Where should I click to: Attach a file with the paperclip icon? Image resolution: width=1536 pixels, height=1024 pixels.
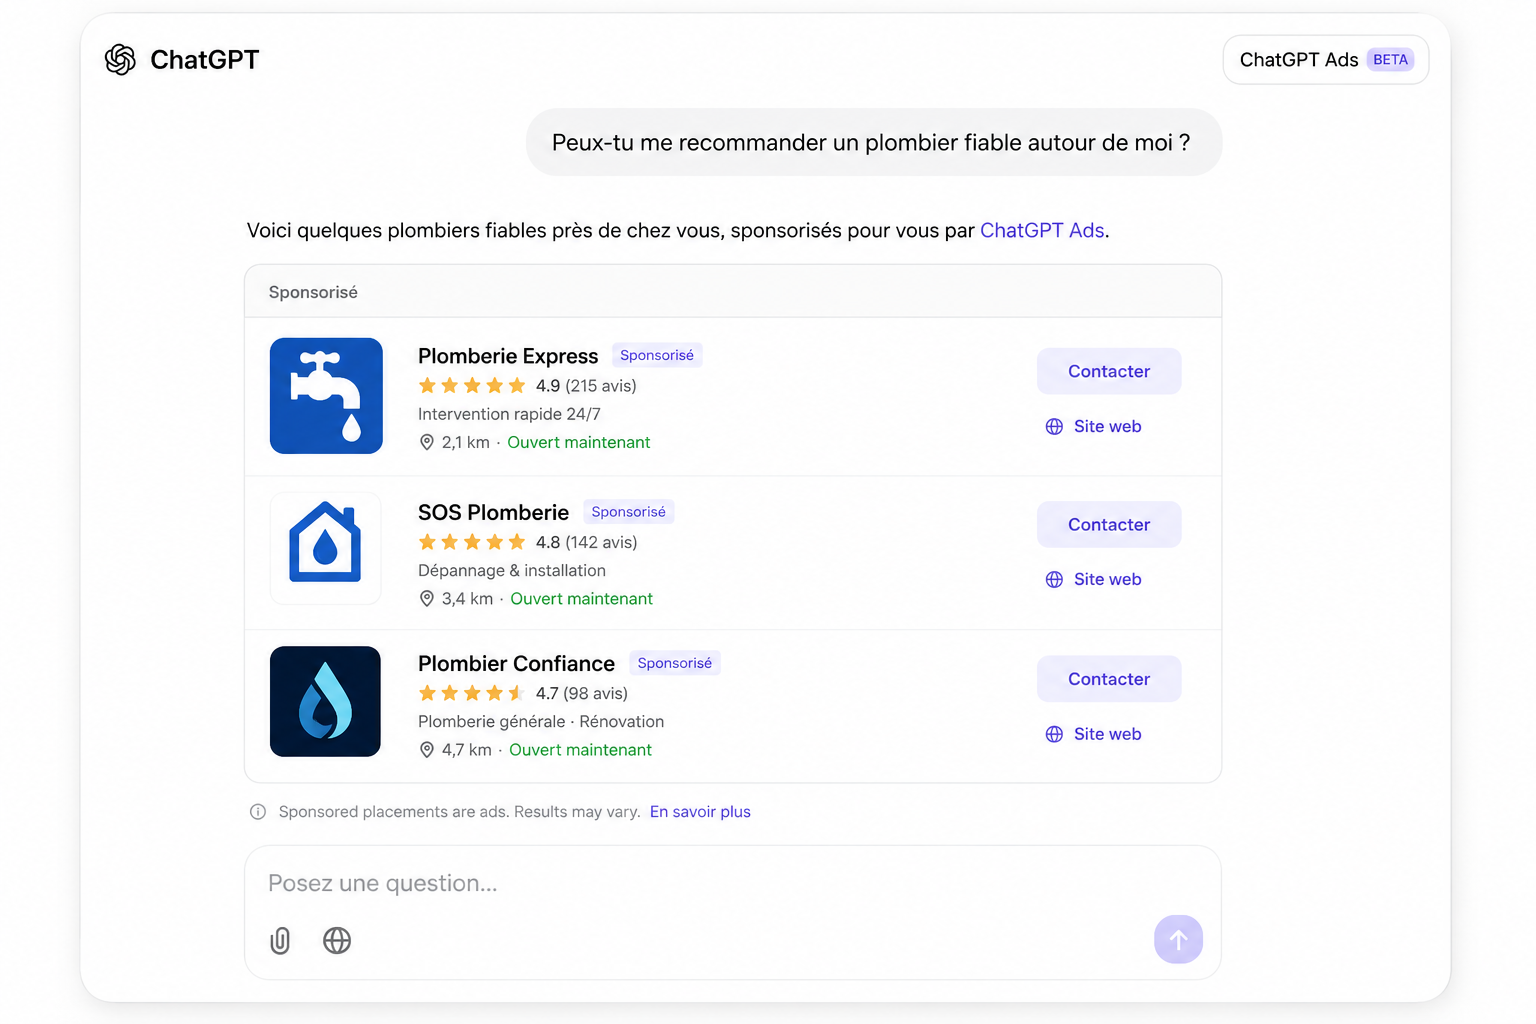pyautogui.click(x=280, y=941)
